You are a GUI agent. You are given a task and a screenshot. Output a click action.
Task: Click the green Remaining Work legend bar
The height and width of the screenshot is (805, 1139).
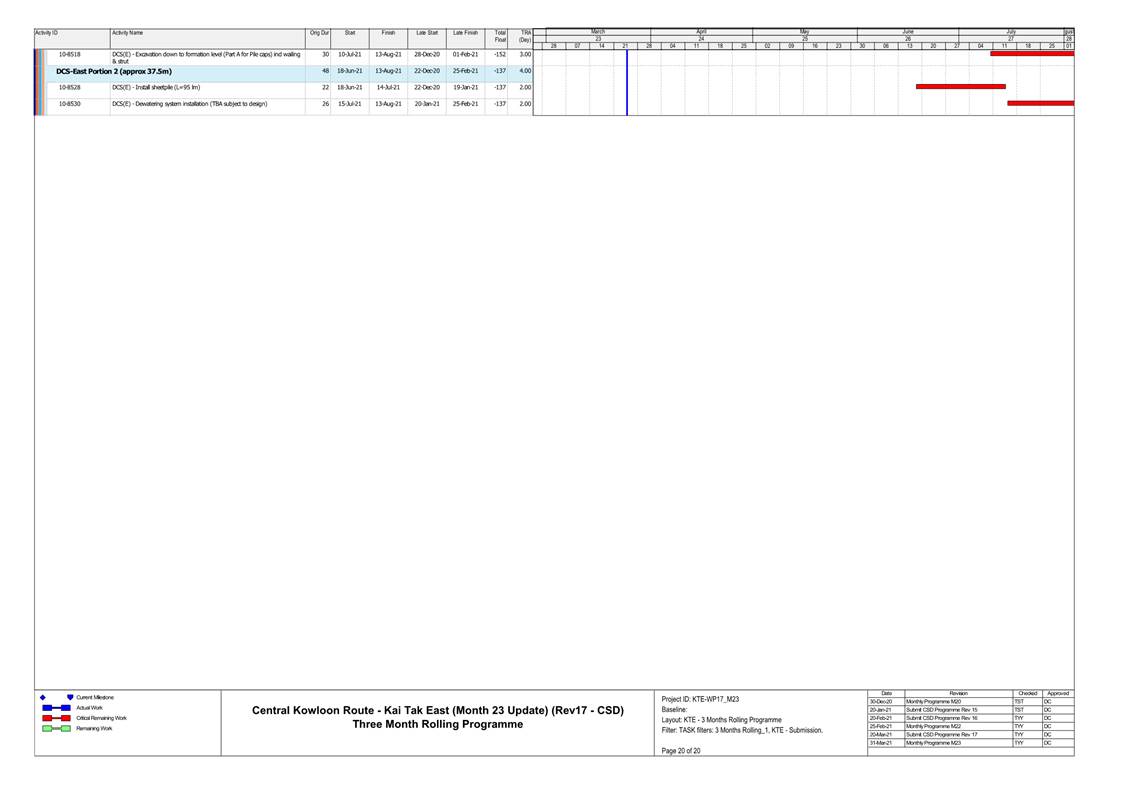56,729
